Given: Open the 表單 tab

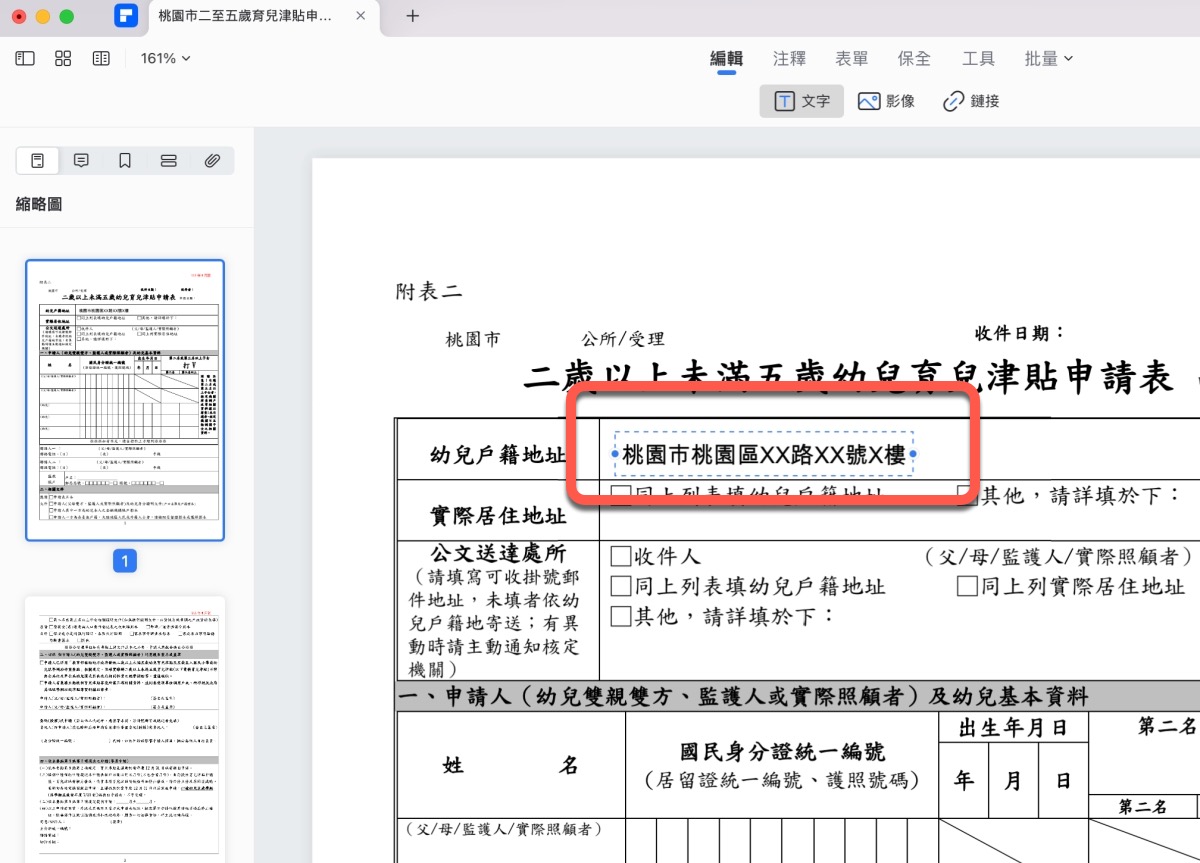Looking at the screenshot, I should click(x=852, y=59).
